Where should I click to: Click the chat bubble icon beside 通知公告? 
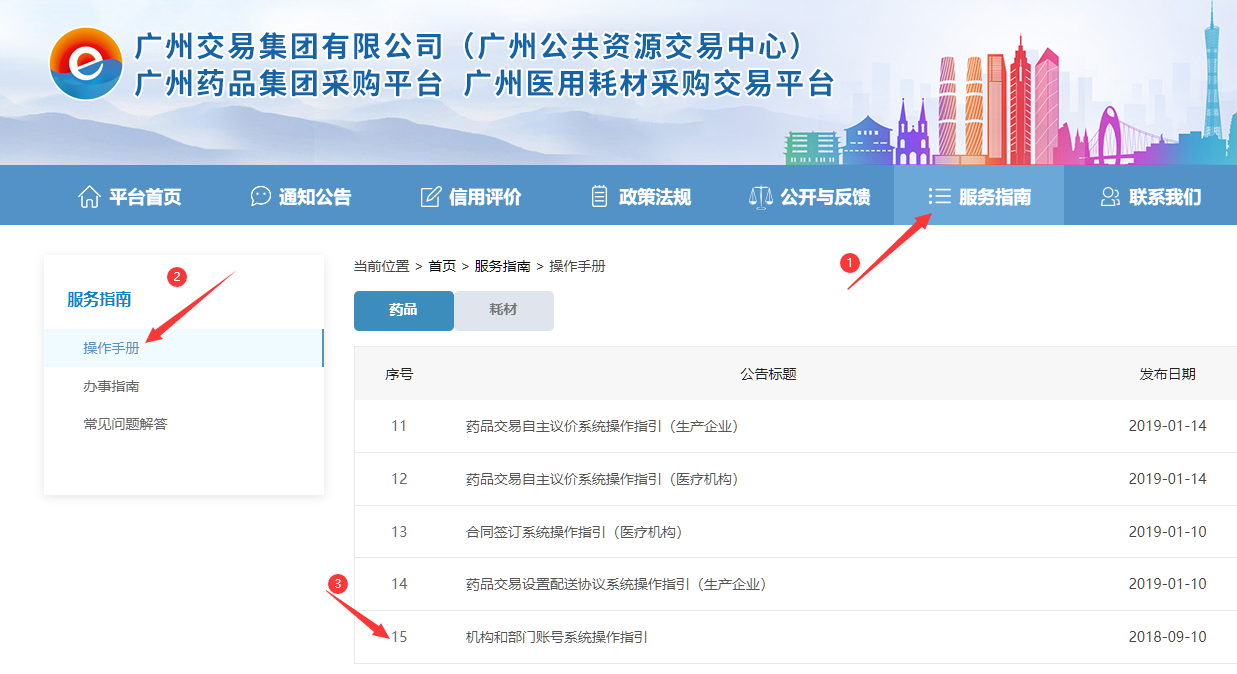pos(261,196)
